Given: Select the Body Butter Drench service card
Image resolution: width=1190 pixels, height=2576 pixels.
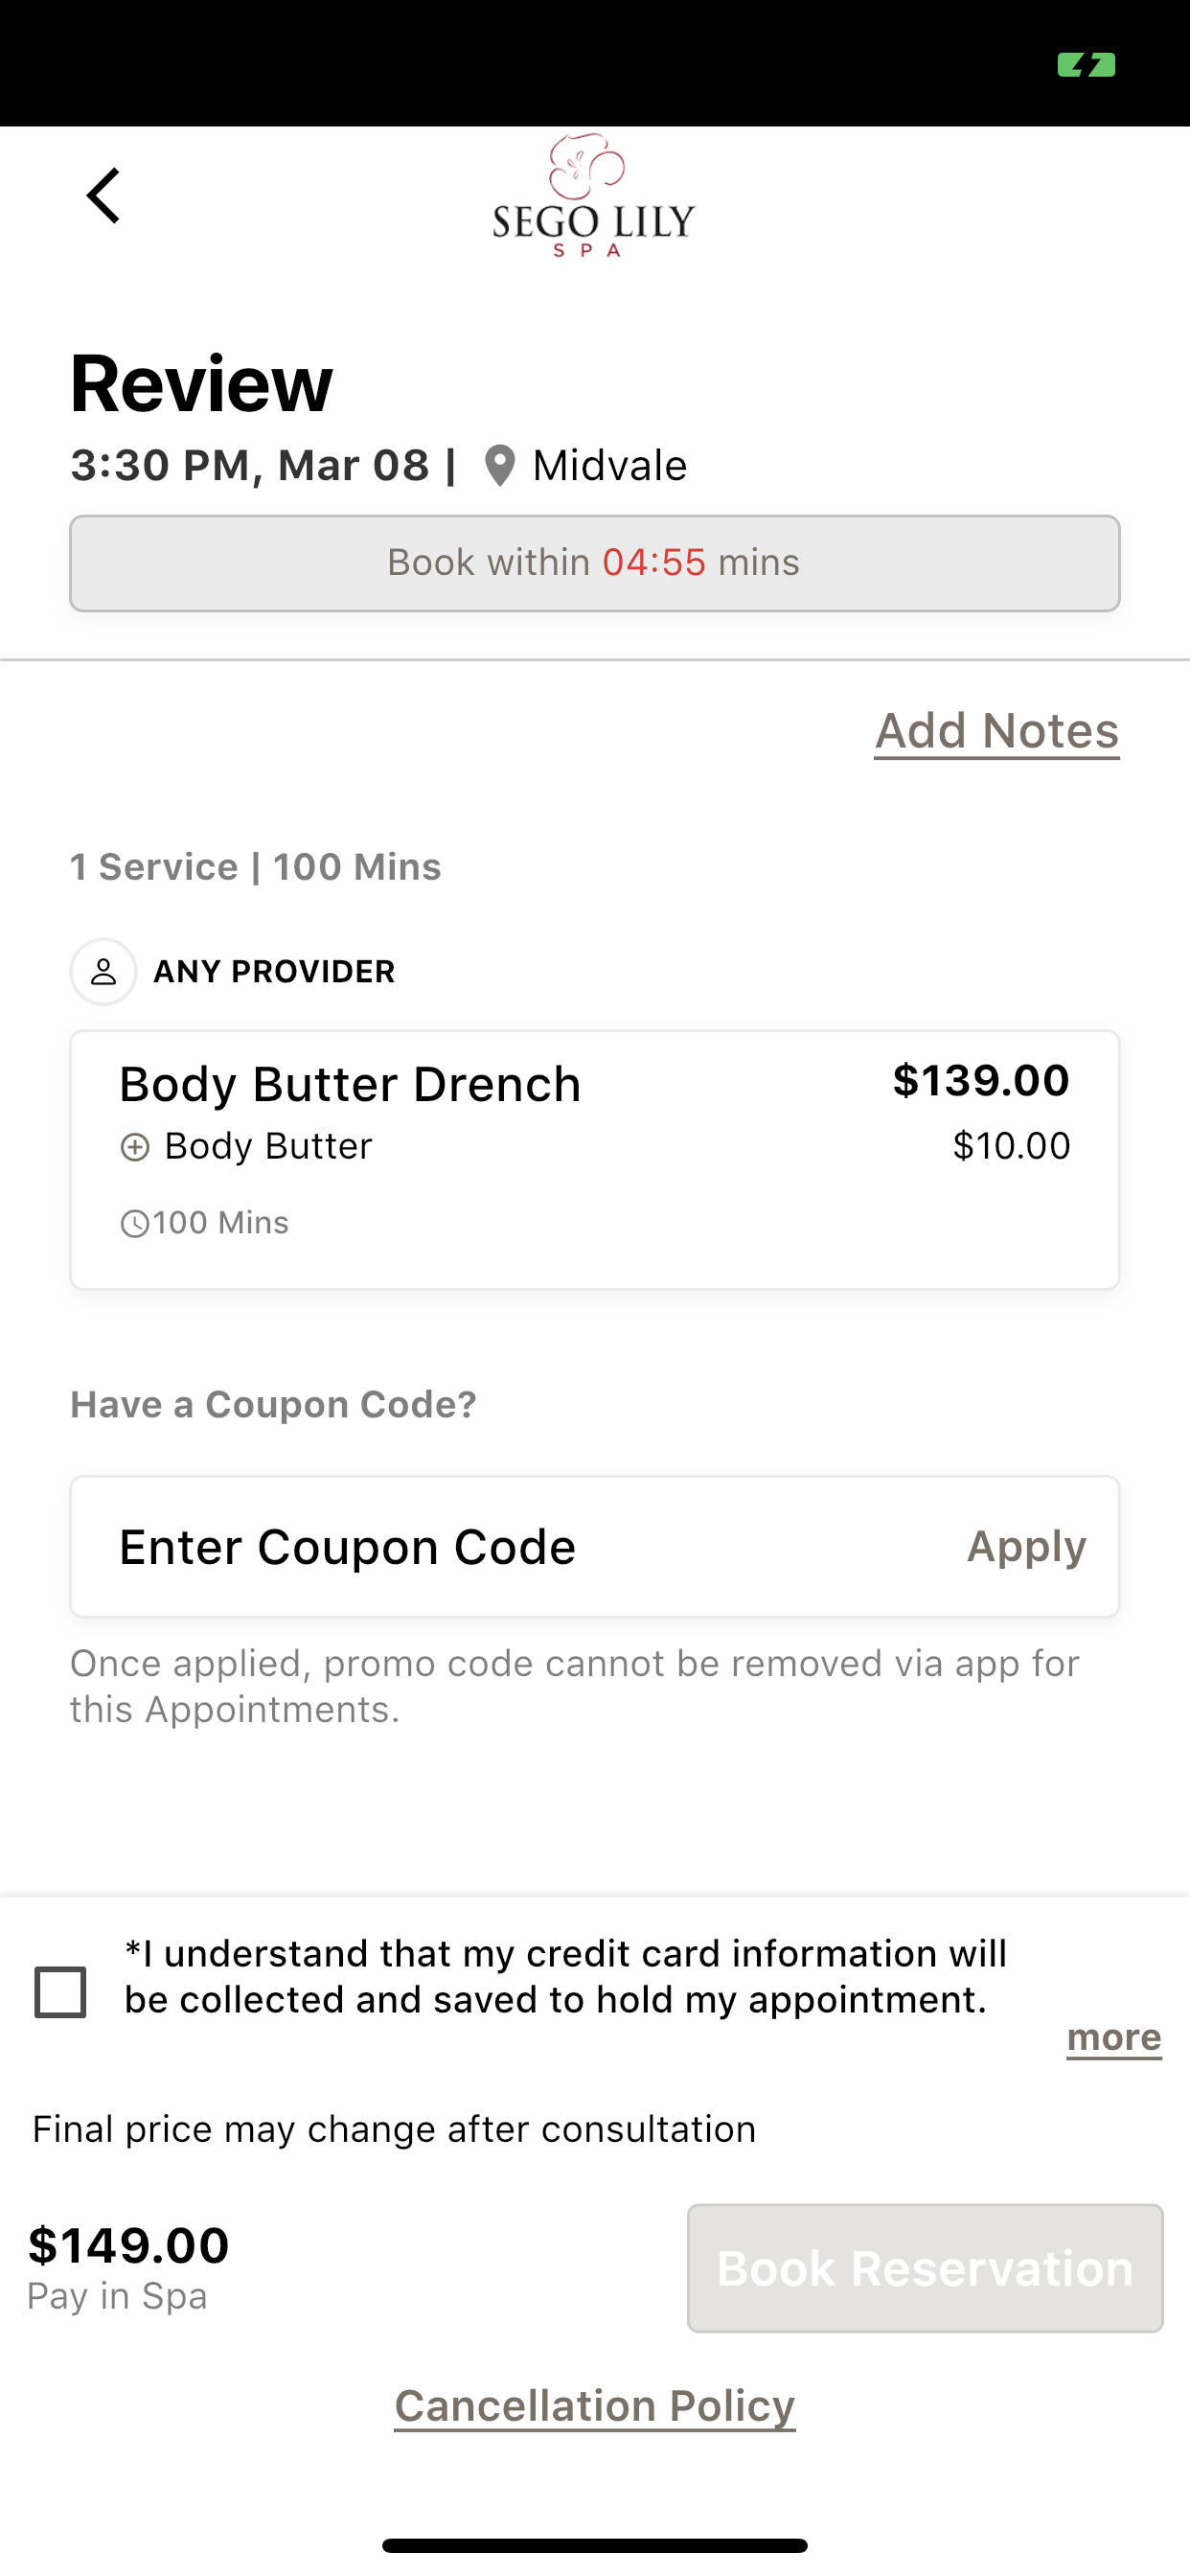Looking at the screenshot, I should point(595,1160).
